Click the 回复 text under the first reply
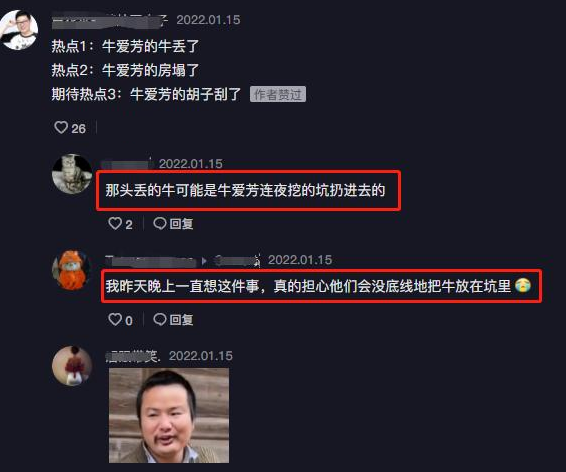Screen dimensions: 566x472 [x=182, y=224]
